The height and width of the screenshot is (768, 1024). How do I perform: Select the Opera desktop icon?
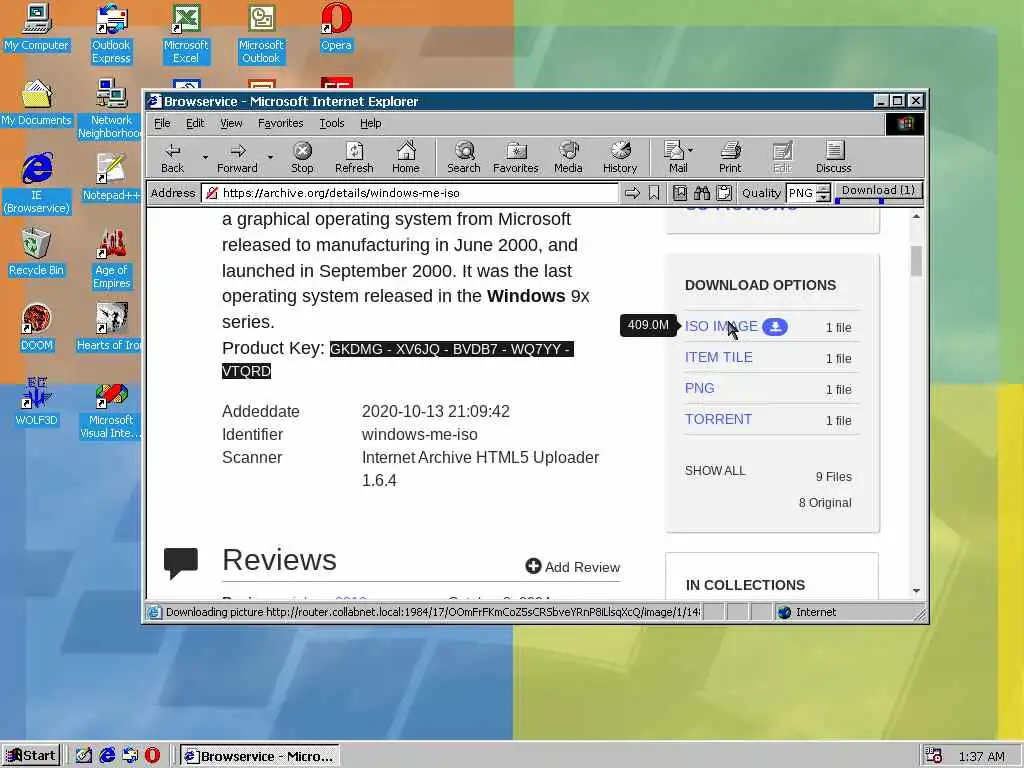click(x=336, y=27)
